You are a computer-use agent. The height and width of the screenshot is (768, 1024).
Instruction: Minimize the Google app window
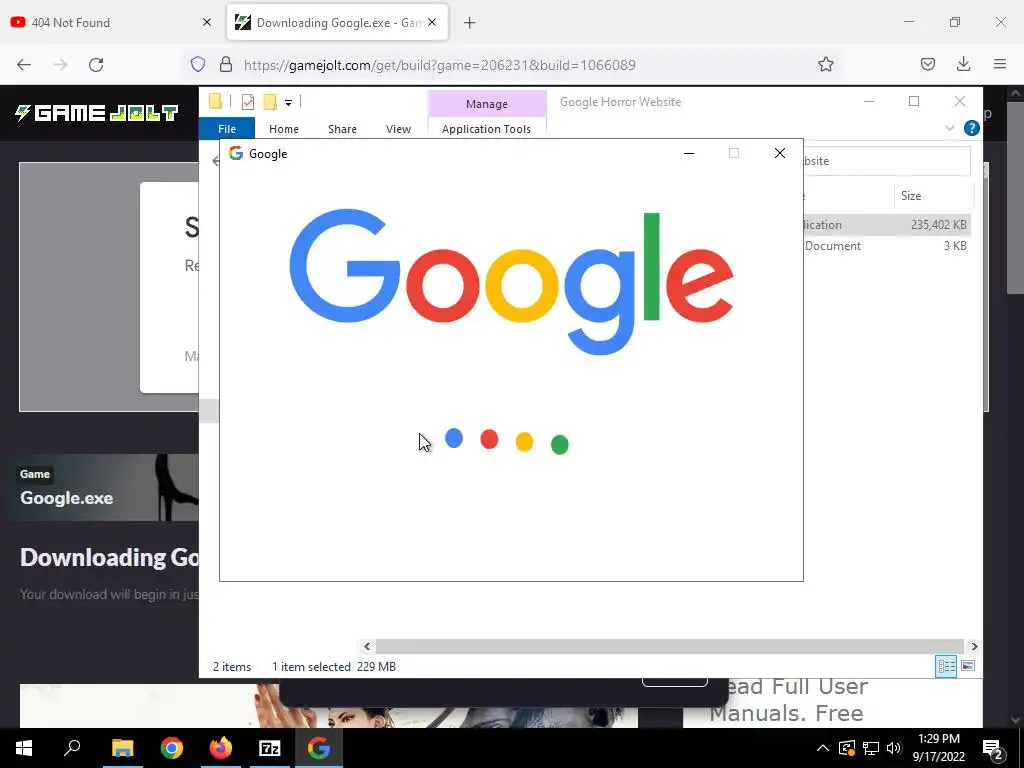[x=689, y=153]
